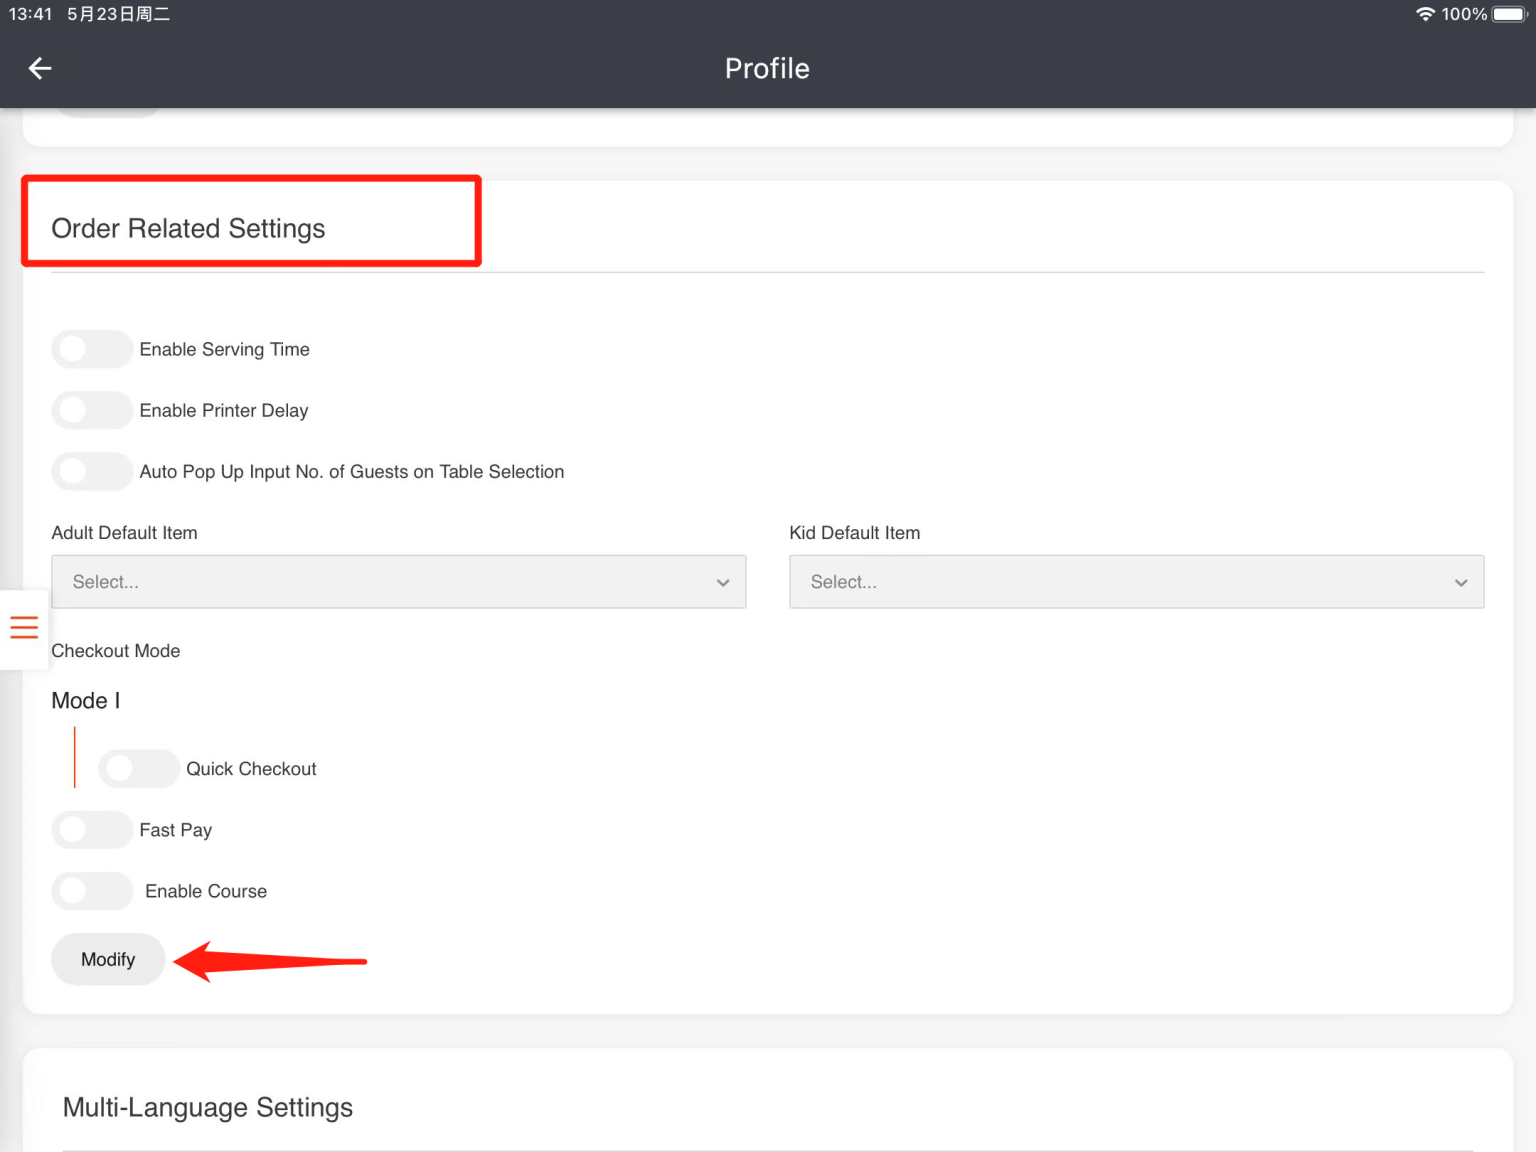Viewport: 1536px width, 1152px height.
Task: Click the Checkout Mode label
Action: click(115, 651)
